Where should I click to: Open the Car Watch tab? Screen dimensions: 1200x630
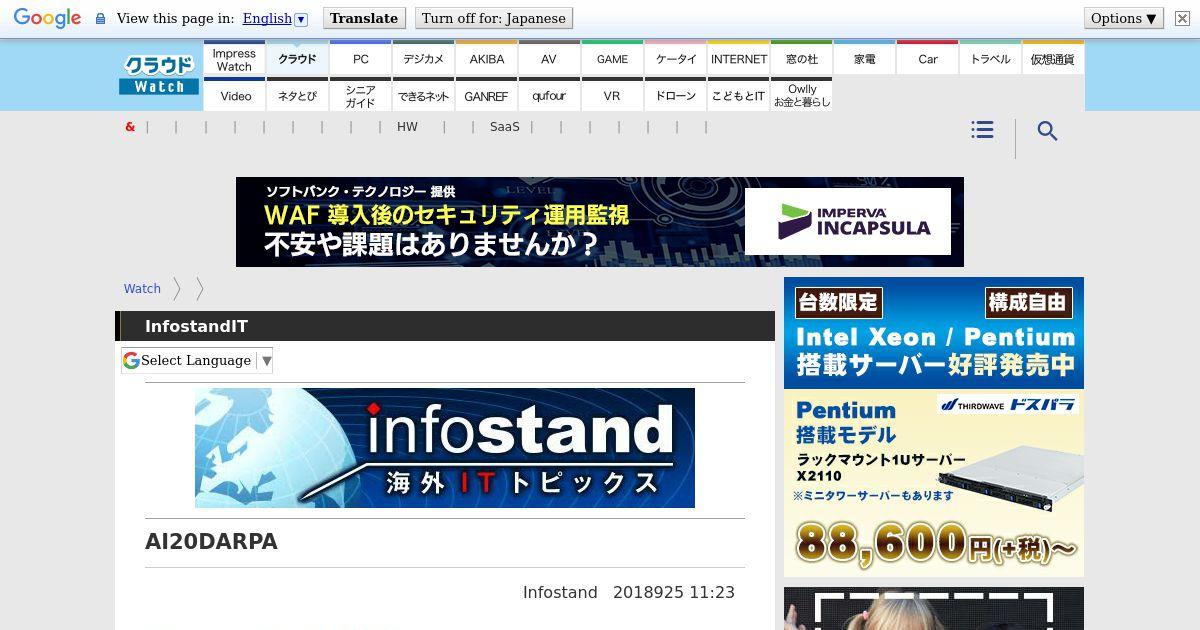(928, 59)
